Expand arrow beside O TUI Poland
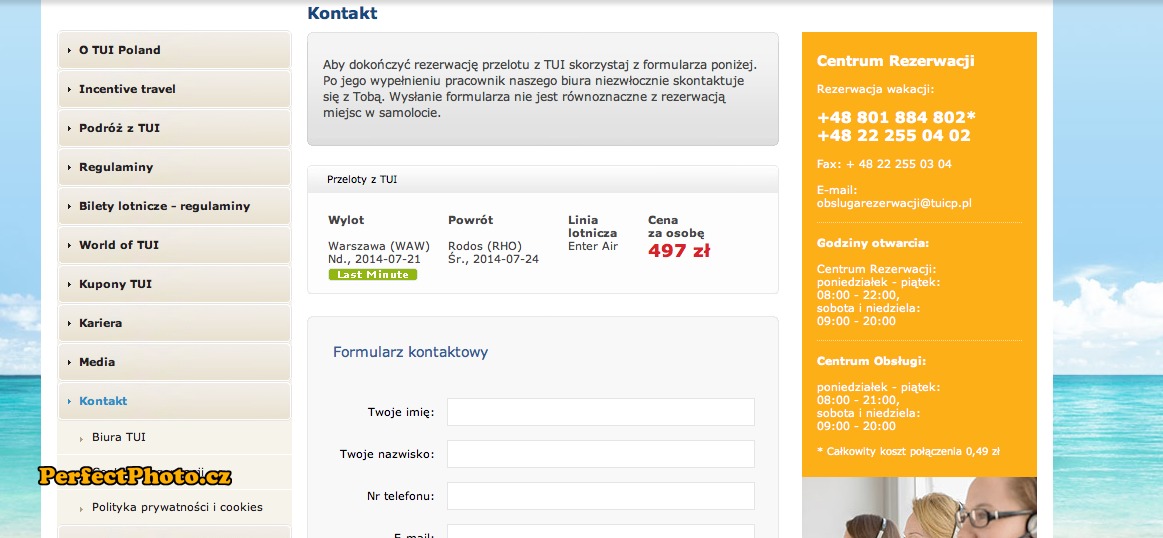This screenshot has width=1163, height=538. pos(70,50)
